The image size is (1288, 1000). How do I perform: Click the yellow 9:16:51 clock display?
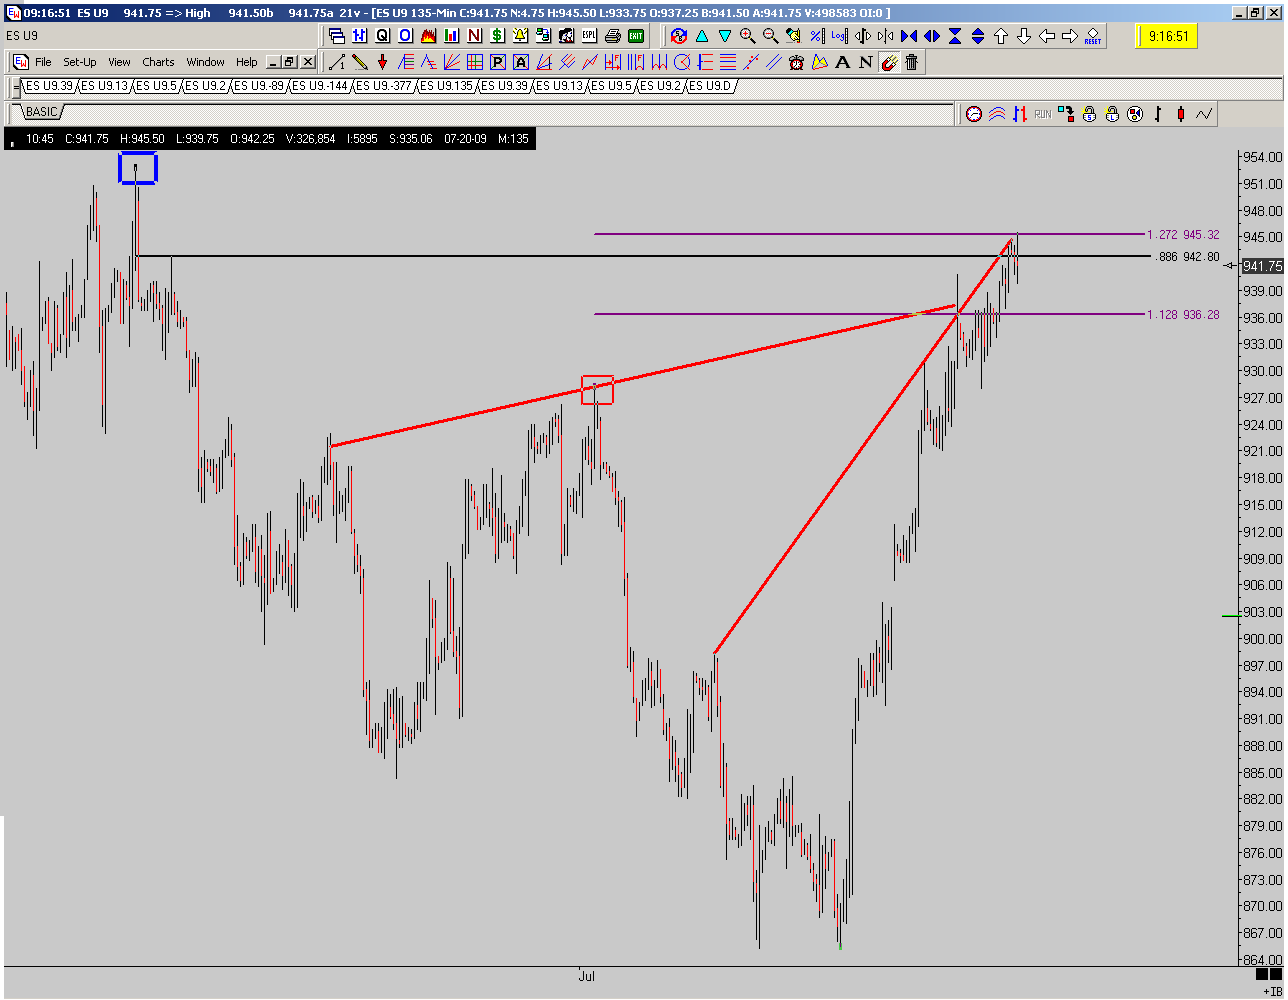point(1168,37)
